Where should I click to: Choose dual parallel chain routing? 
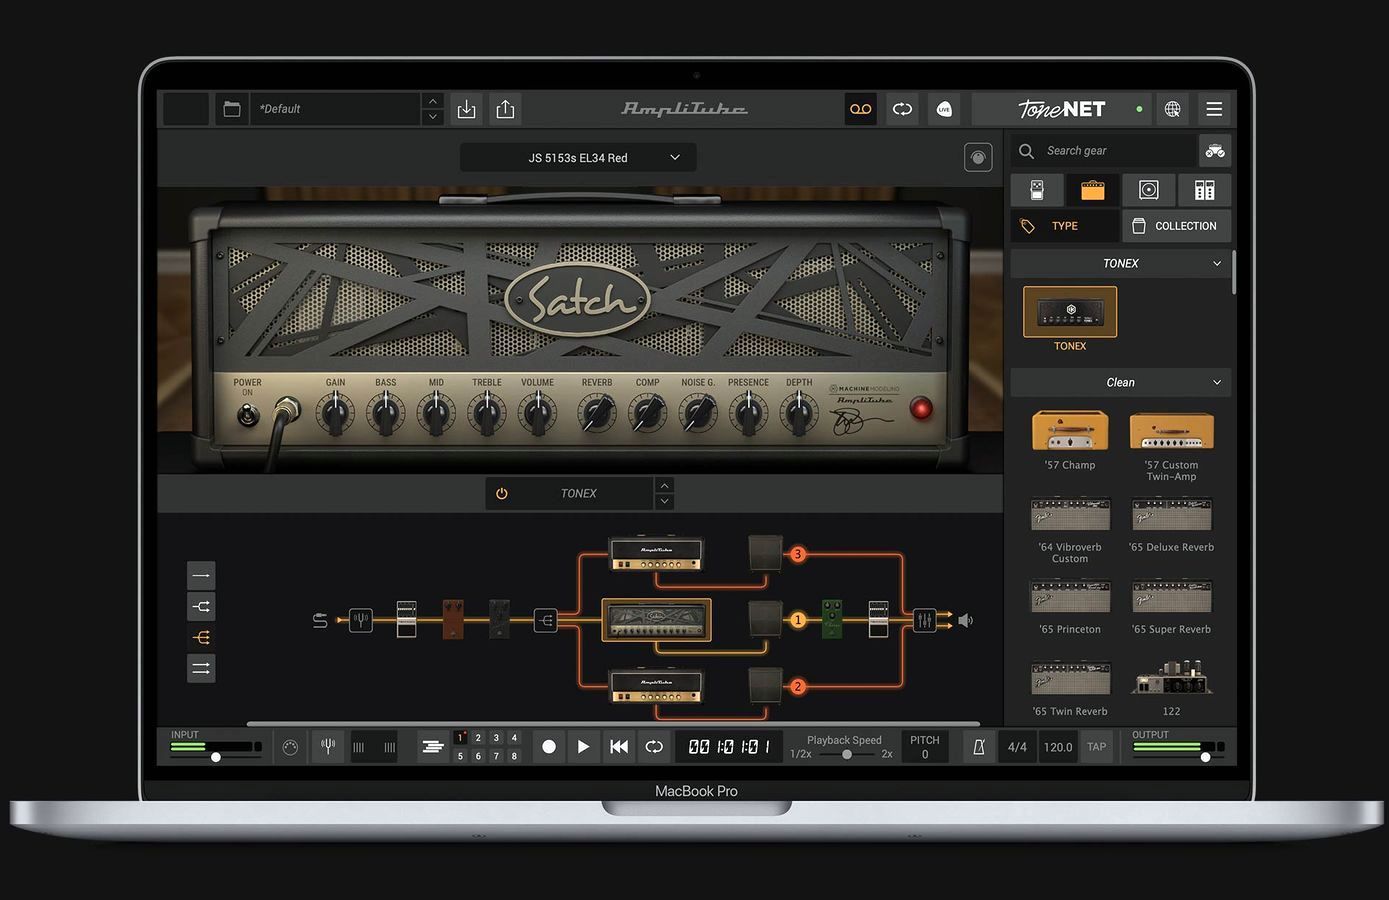point(201,668)
